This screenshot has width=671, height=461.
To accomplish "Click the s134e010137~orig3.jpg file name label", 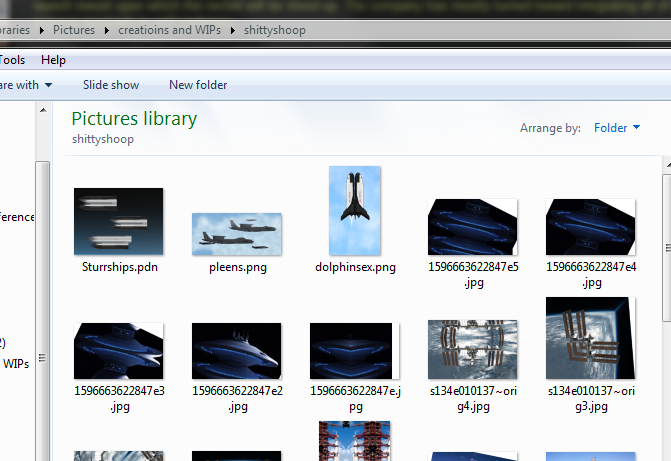I will (x=591, y=399).
